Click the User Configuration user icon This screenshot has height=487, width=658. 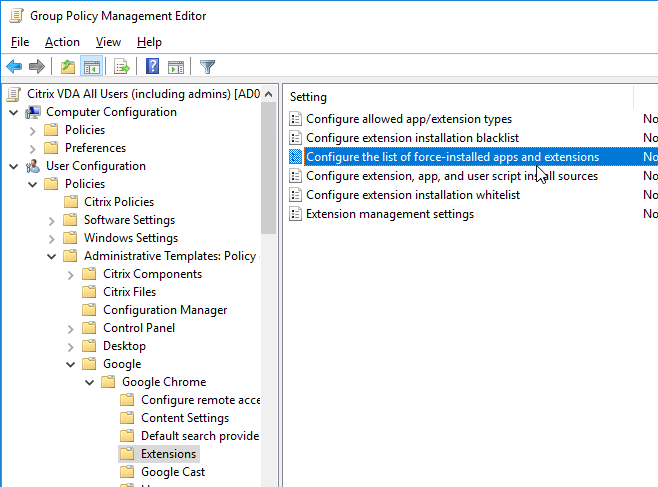[x=33, y=166]
